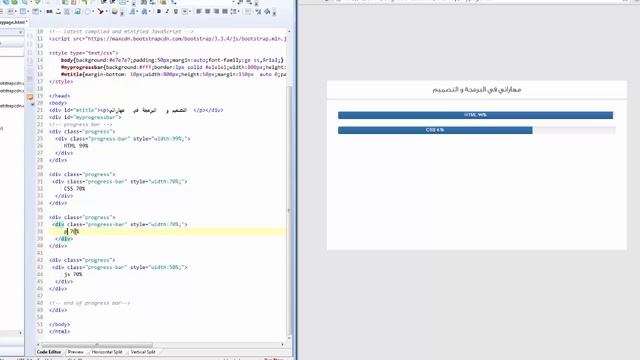Click the '</style>' closing tag line
The image size is (640, 360).
pos(61,82)
